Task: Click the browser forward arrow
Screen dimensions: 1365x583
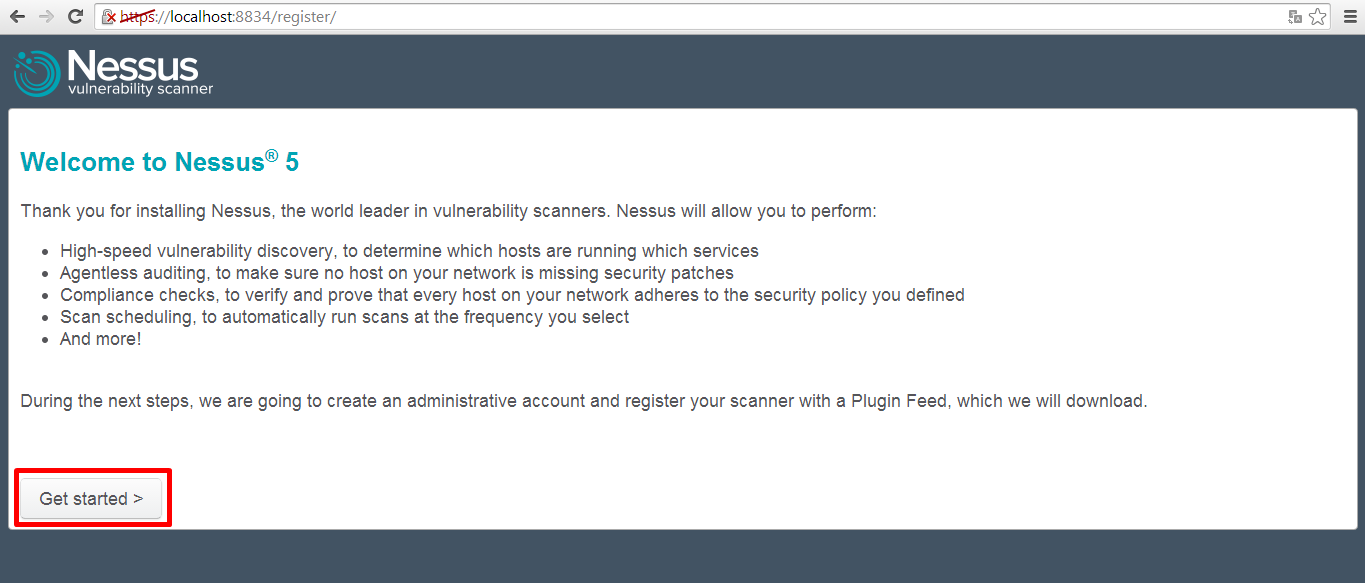Action: [x=46, y=16]
